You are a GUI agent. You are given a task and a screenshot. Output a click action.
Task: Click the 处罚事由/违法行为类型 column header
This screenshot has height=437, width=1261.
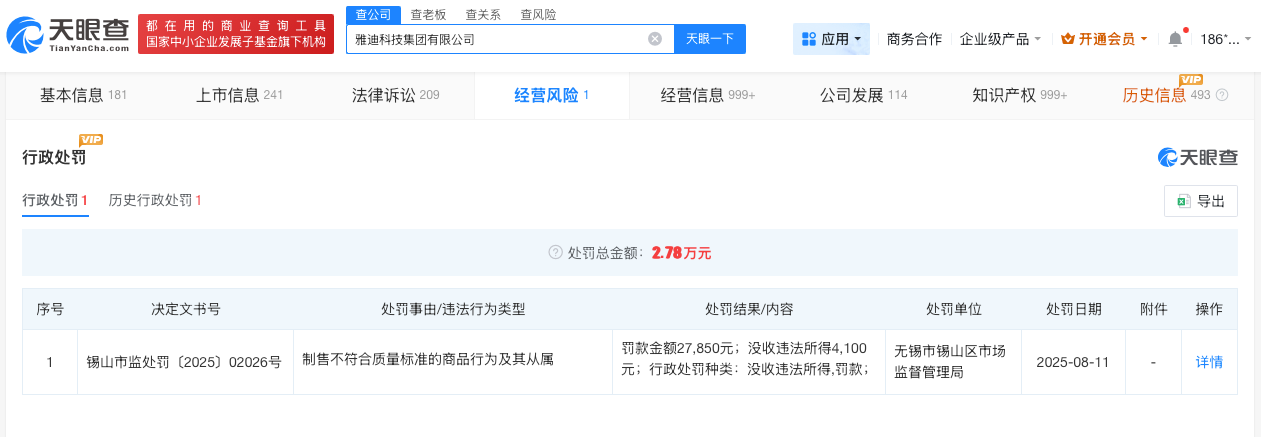pos(452,309)
